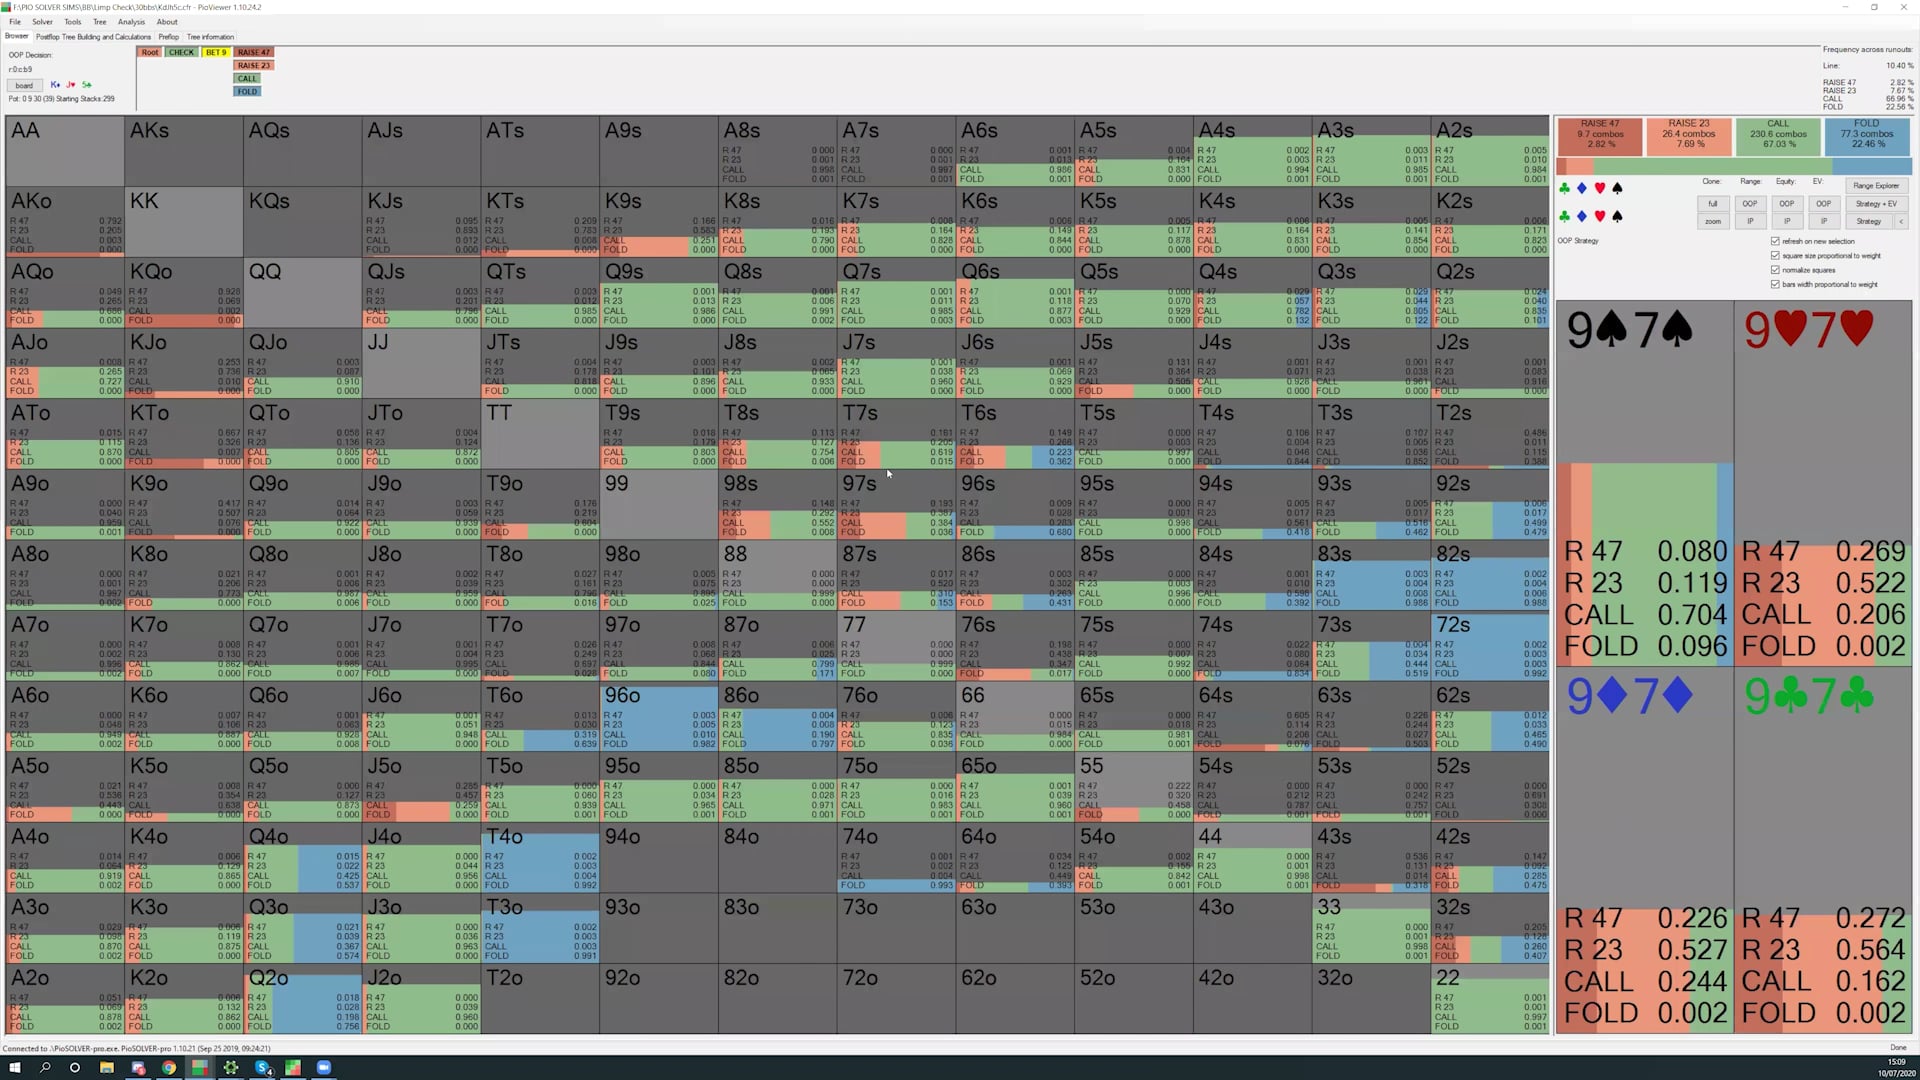Viewport: 1920px width, 1080px height.
Task: Open the Solver menu
Action: click(42, 22)
